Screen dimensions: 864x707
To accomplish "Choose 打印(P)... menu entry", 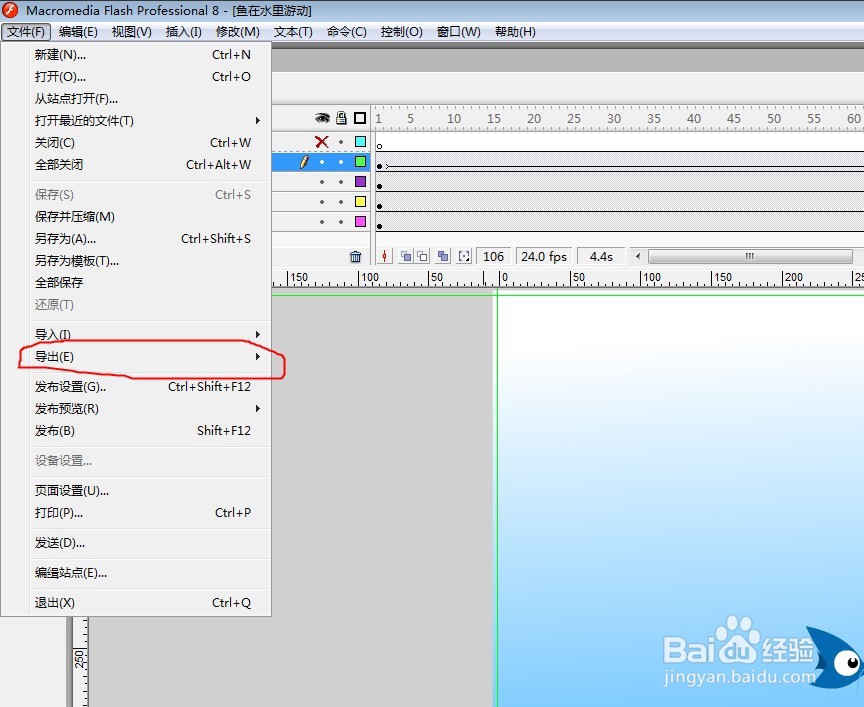I will point(149,512).
